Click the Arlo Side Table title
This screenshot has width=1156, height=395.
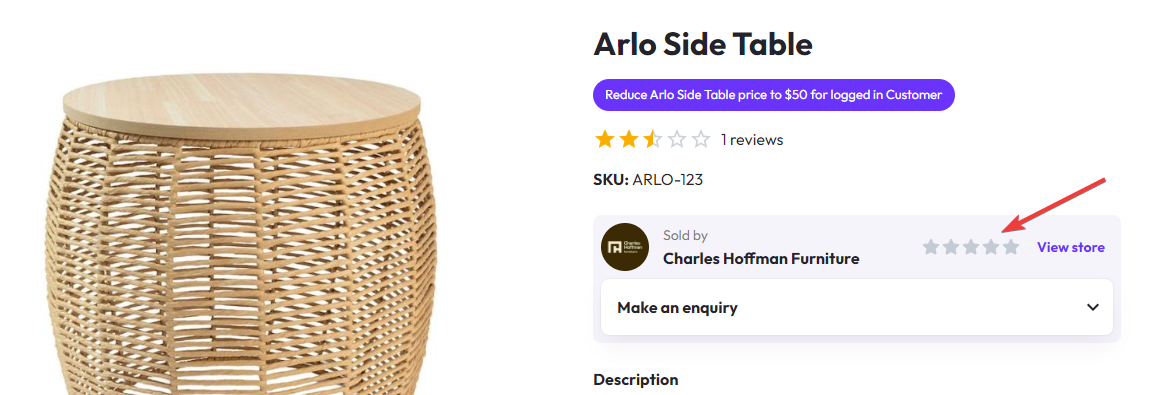tap(703, 44)
